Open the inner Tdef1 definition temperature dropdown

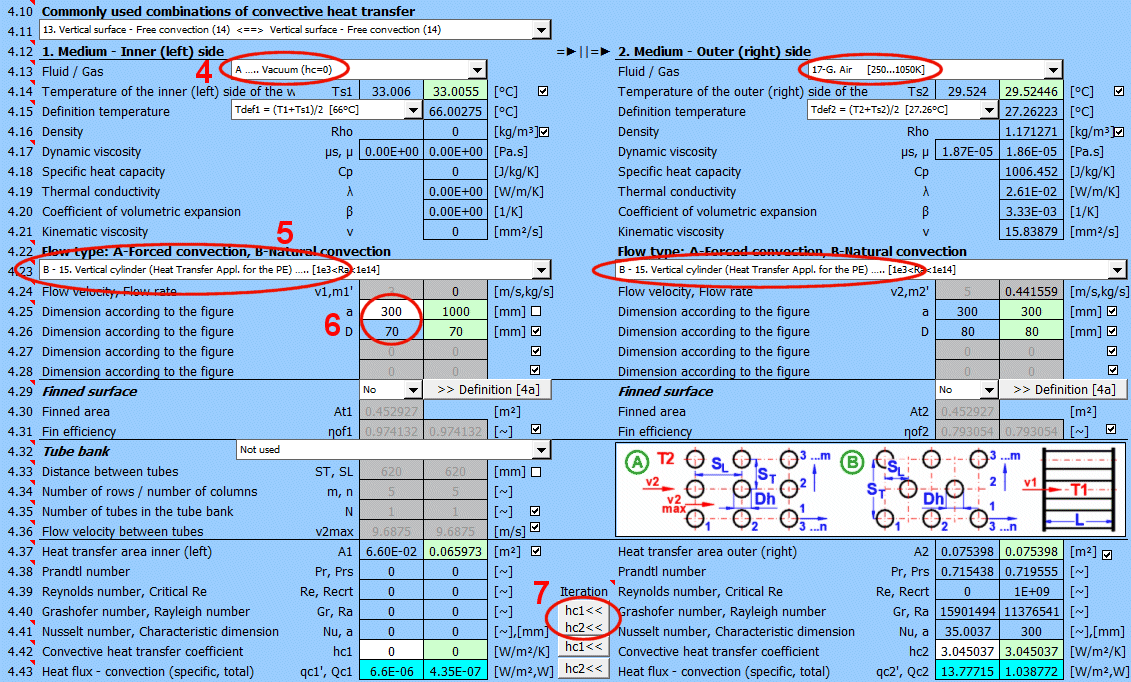[x=411, y=110]
